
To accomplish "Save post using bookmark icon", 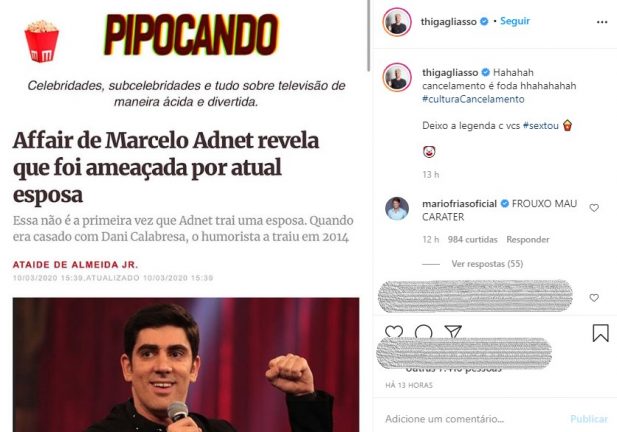I will pyautogui.click(x=600, y=333).
